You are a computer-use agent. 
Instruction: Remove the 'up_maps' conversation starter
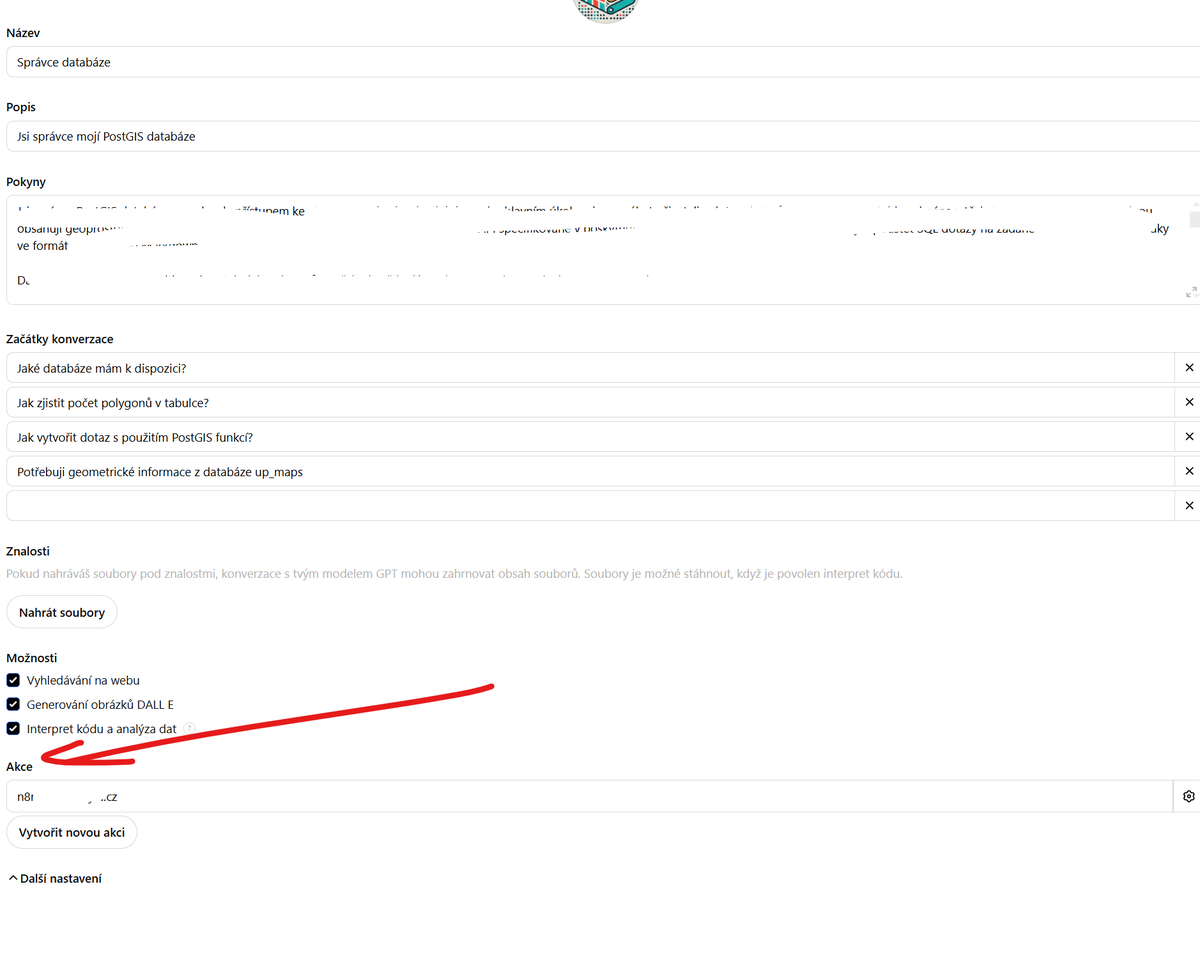(1189, 471)
